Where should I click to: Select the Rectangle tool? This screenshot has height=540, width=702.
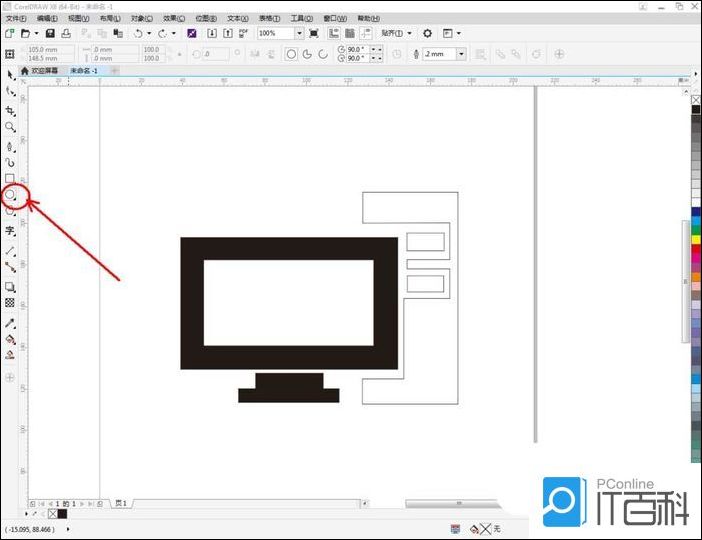10,178
